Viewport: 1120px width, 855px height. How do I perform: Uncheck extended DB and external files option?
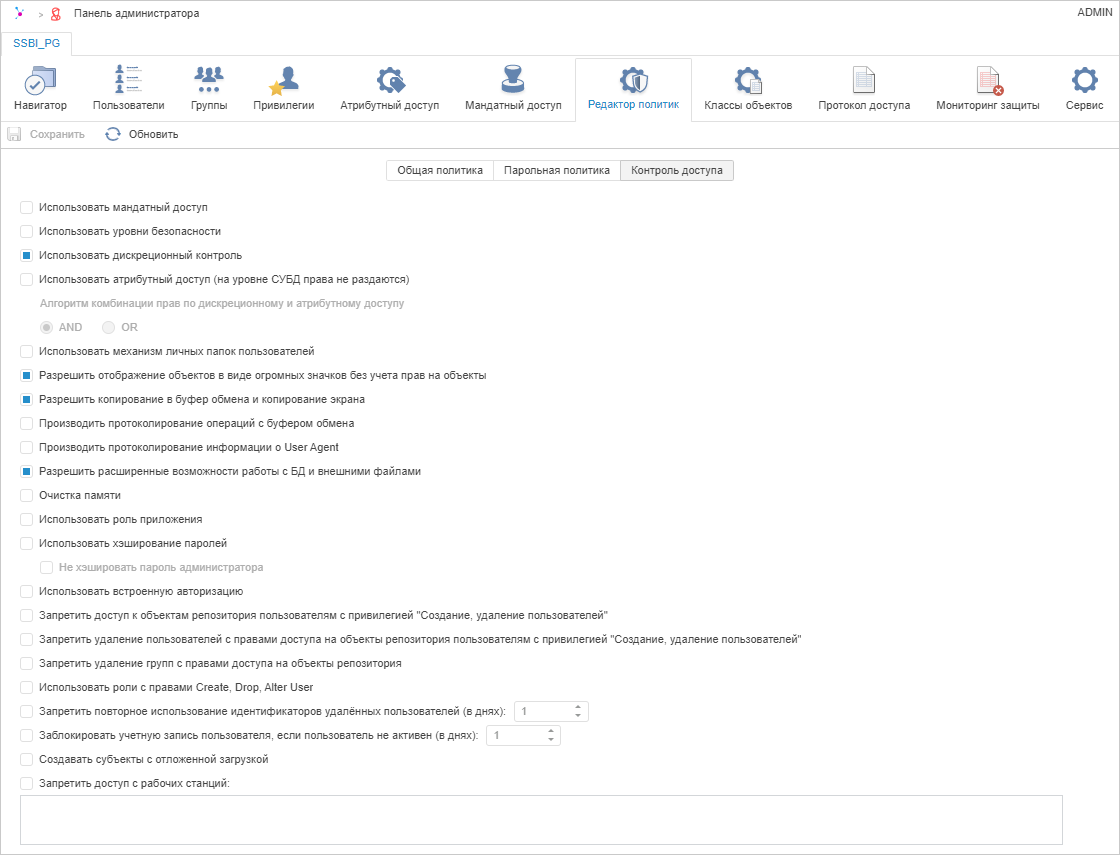26,471
